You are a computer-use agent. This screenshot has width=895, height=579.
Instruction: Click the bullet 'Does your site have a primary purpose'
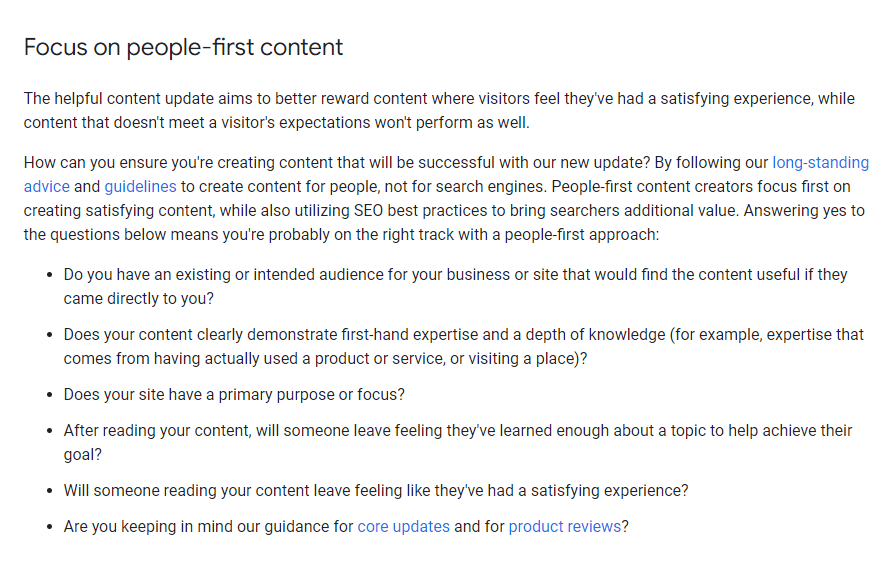pyautogui.click(x=234, y=395)
